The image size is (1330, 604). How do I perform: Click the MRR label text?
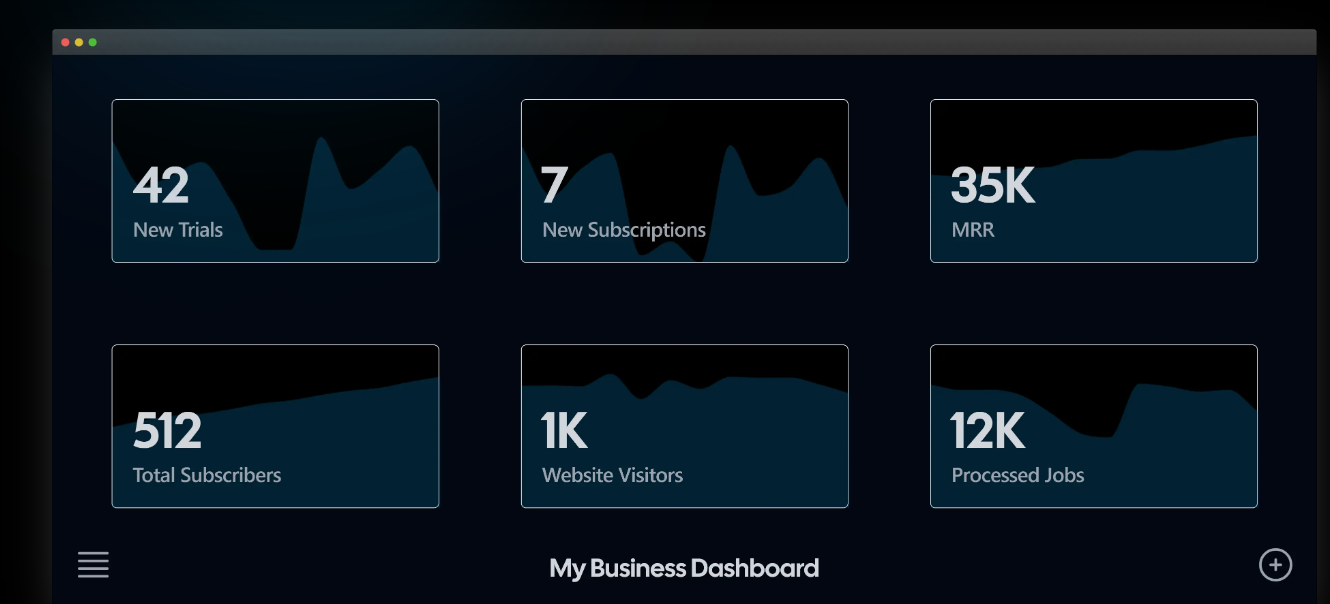point(973,230)
